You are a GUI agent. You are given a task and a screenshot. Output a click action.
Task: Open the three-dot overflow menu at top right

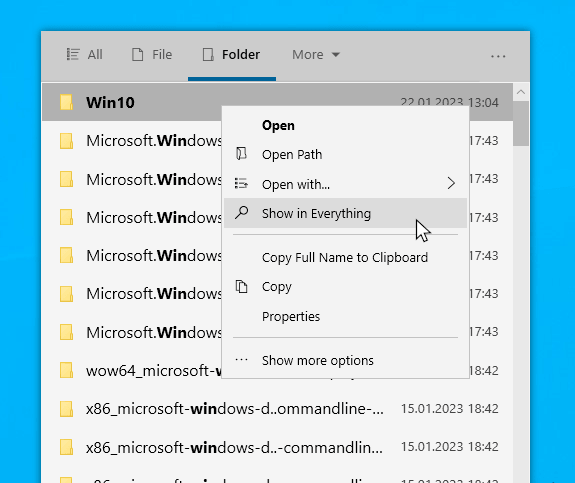498,56
